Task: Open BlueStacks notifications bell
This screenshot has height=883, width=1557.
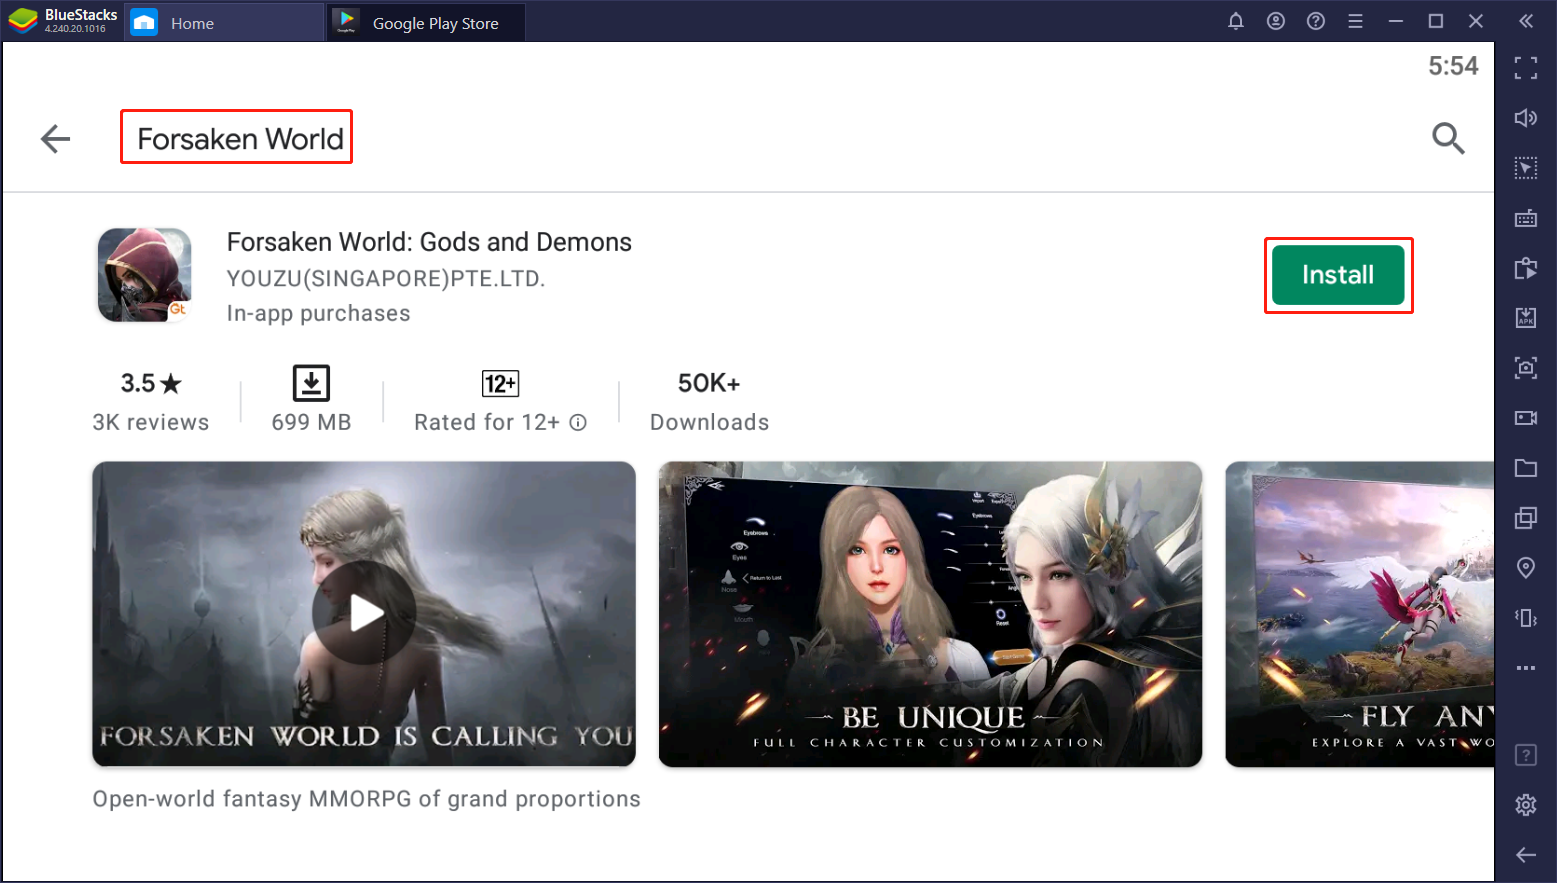Action: (1236, 21)
